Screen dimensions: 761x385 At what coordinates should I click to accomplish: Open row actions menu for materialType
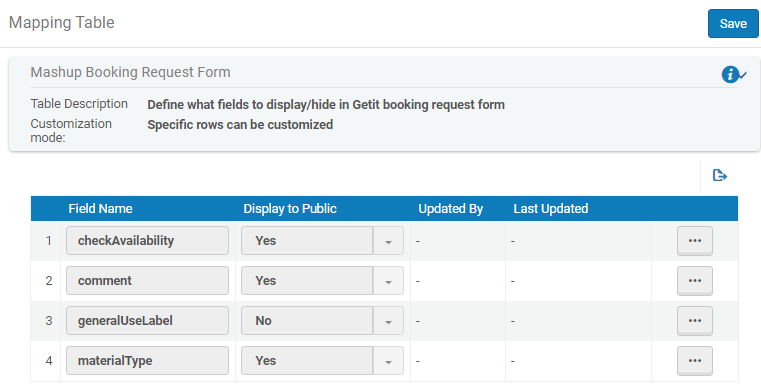[695, 361]
